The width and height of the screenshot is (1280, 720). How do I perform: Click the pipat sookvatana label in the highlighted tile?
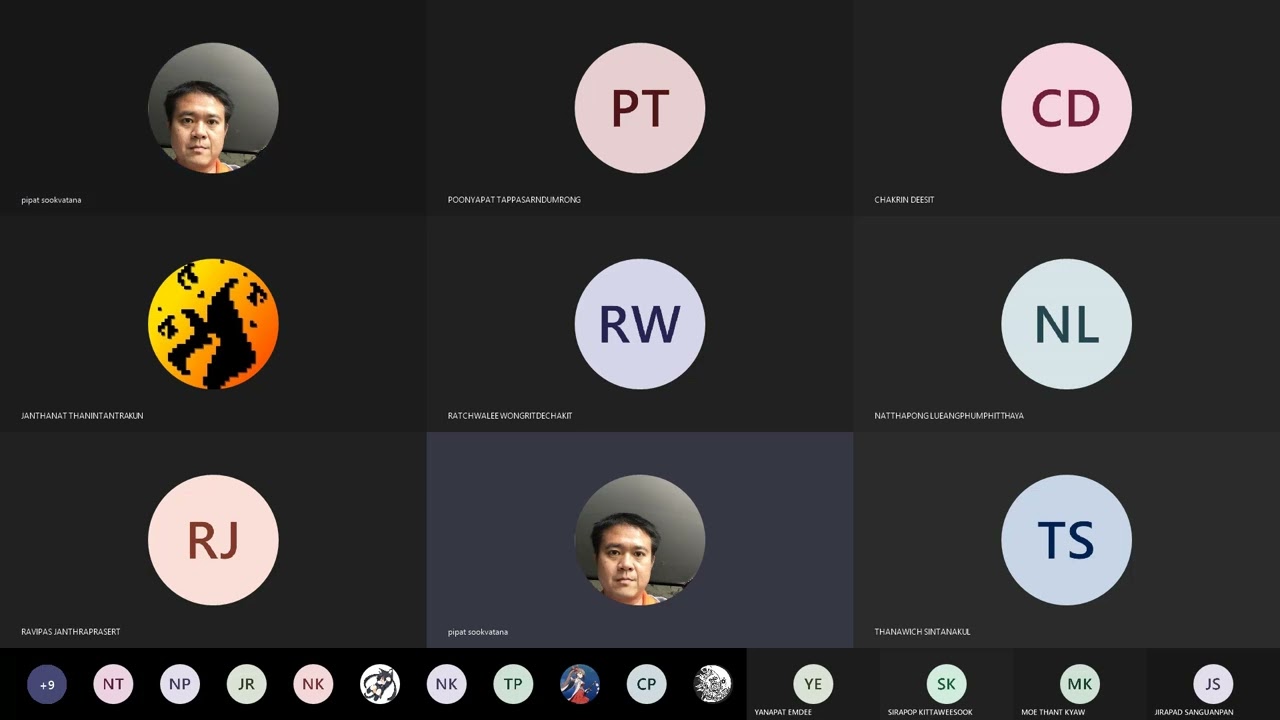[478, 632]
